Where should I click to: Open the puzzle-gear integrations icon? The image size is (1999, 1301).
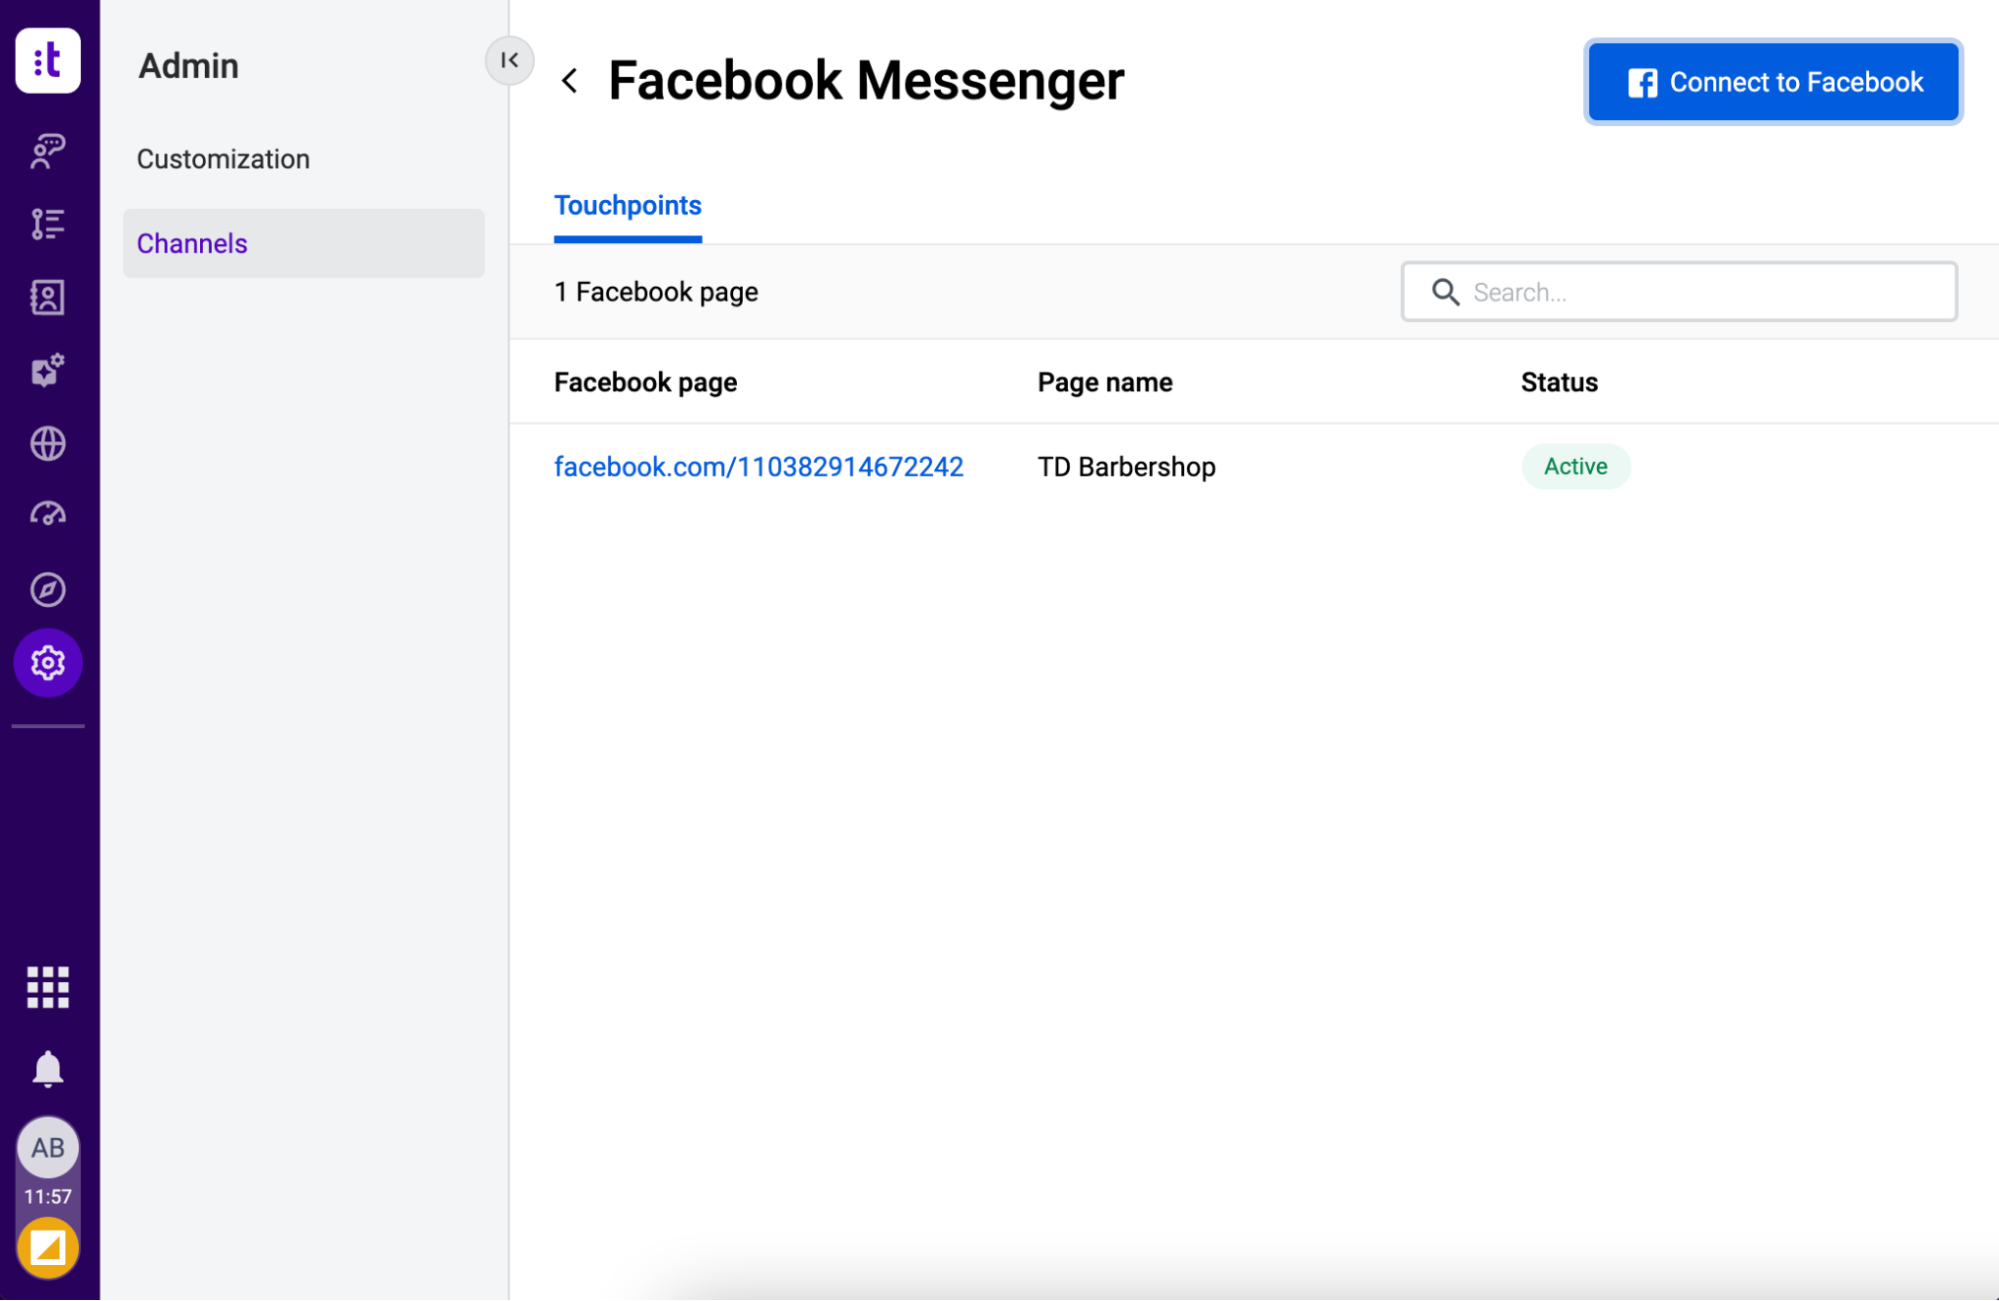pos(47,370)
